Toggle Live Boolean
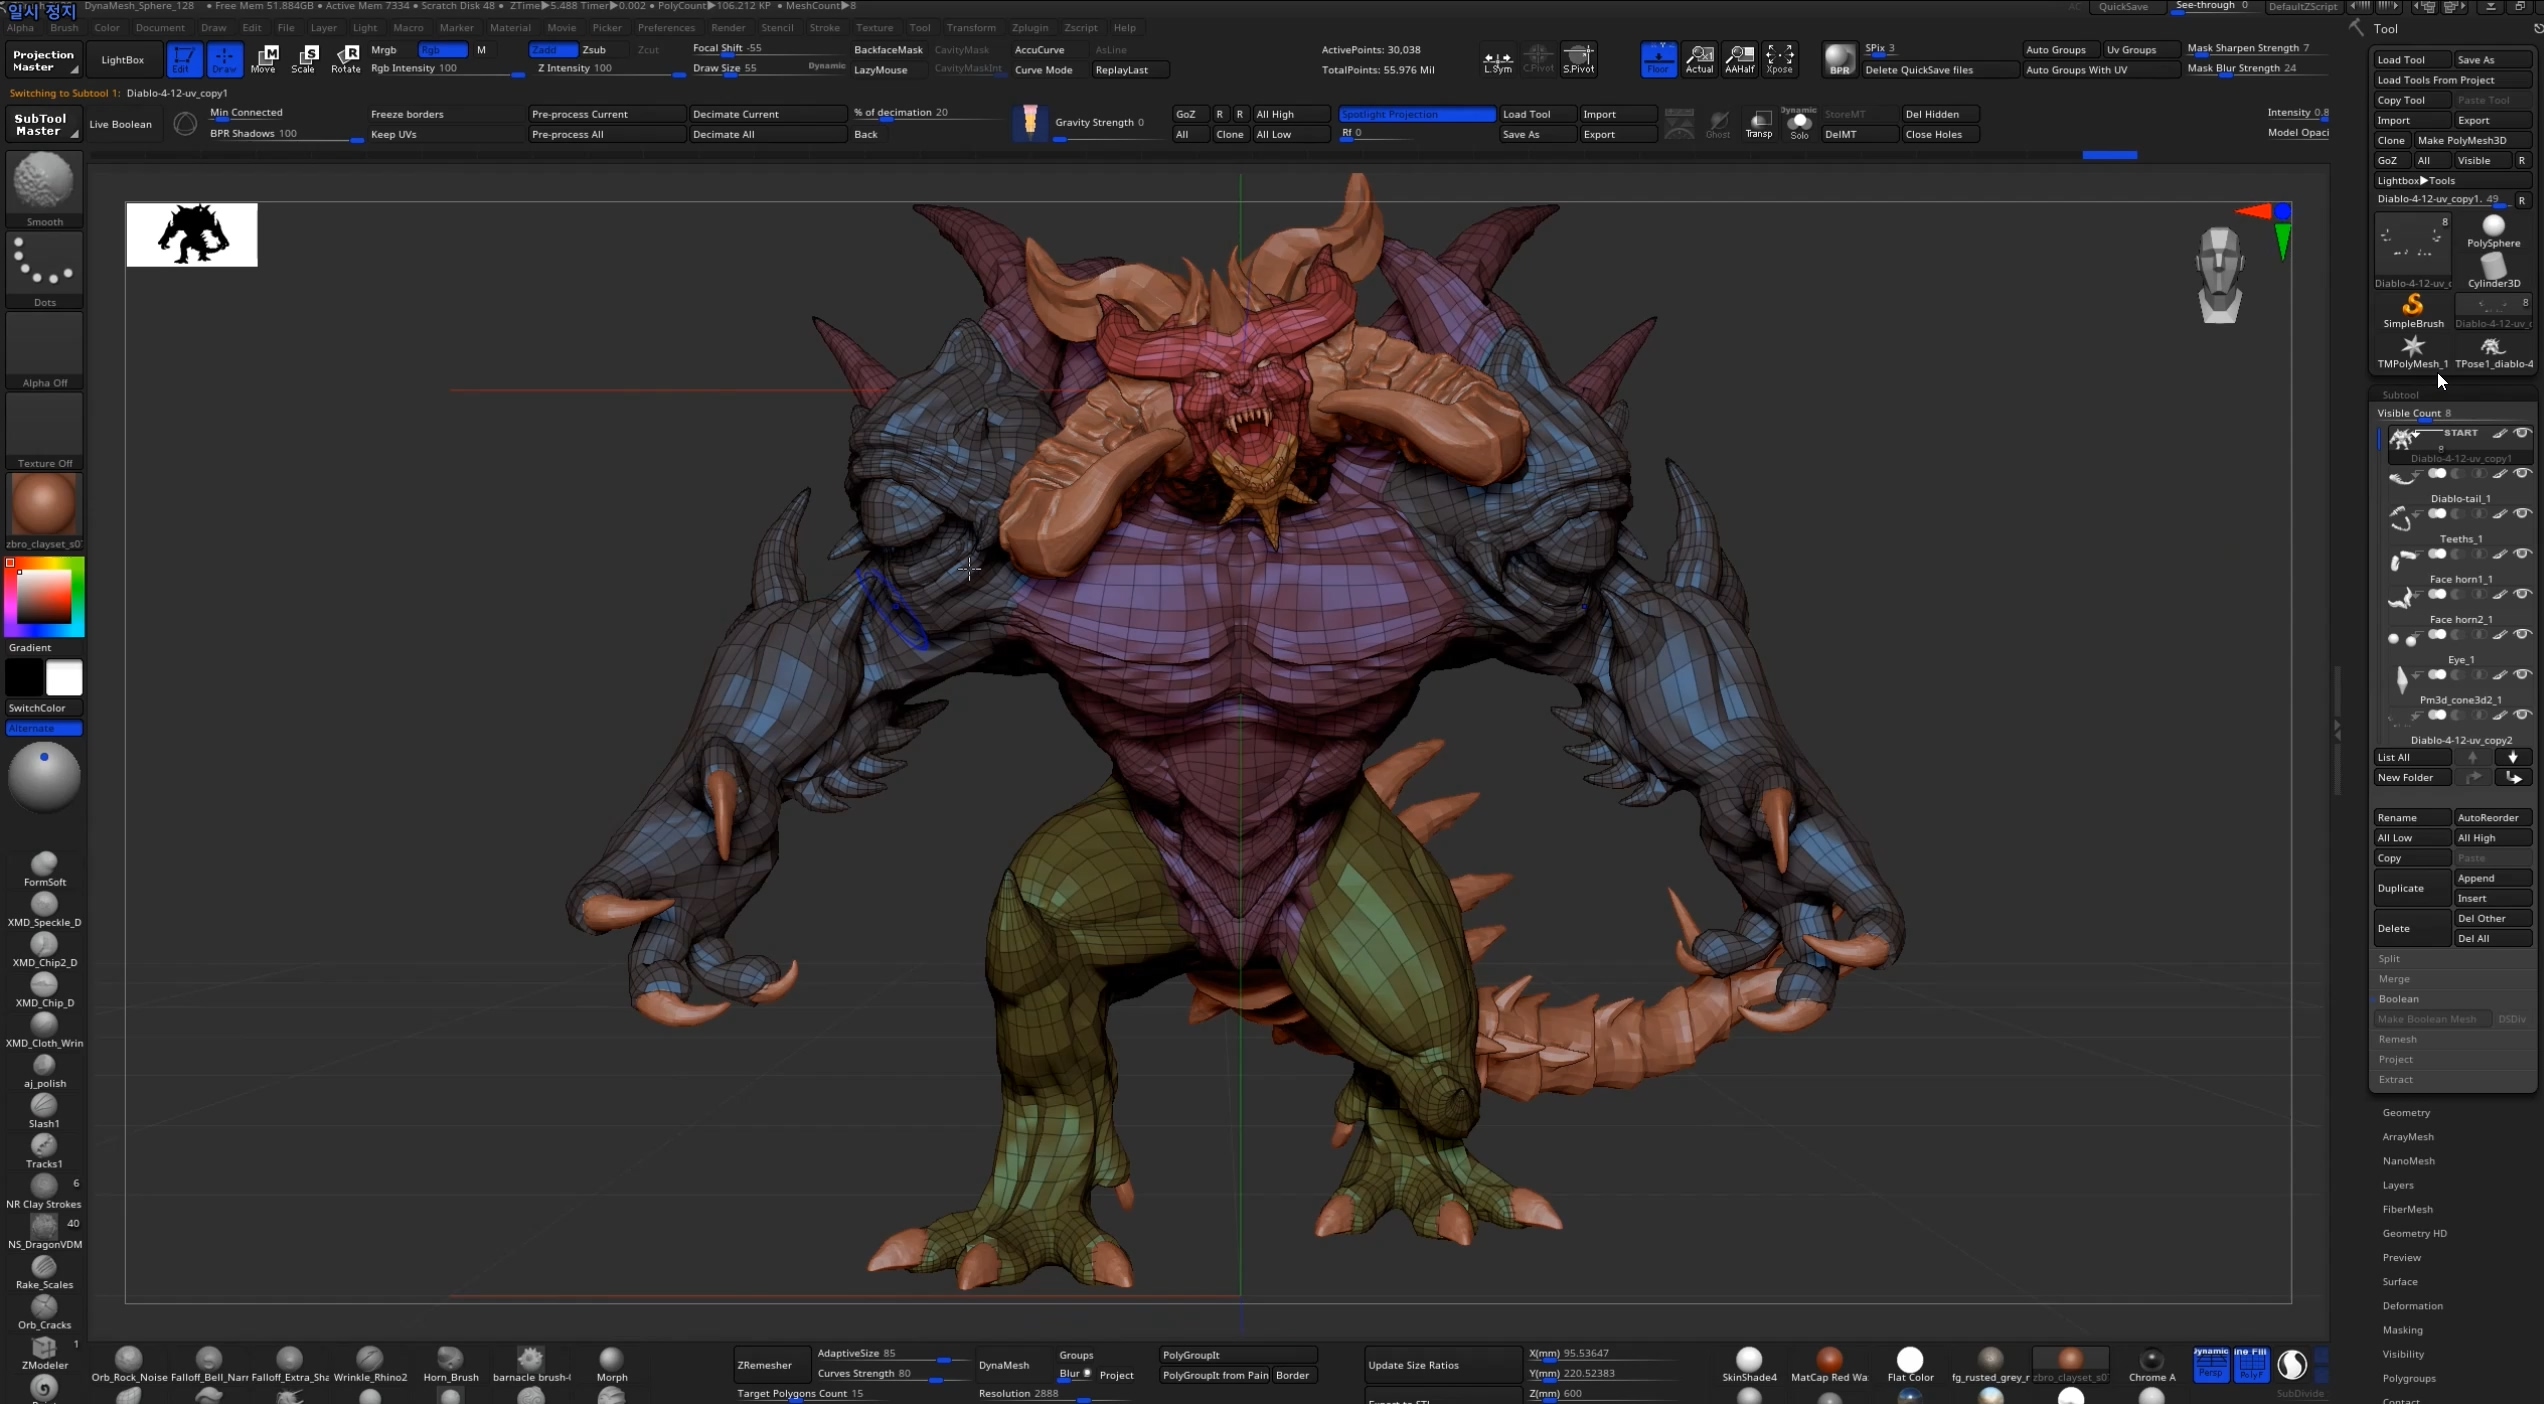 (120, 124)
